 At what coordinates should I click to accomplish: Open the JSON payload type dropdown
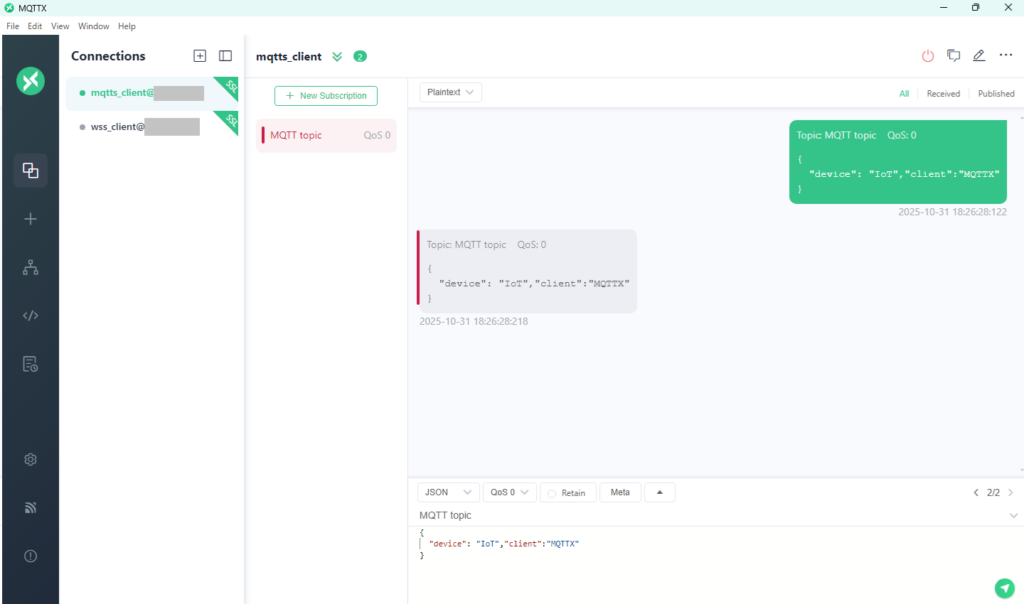[x=447, y=493]
